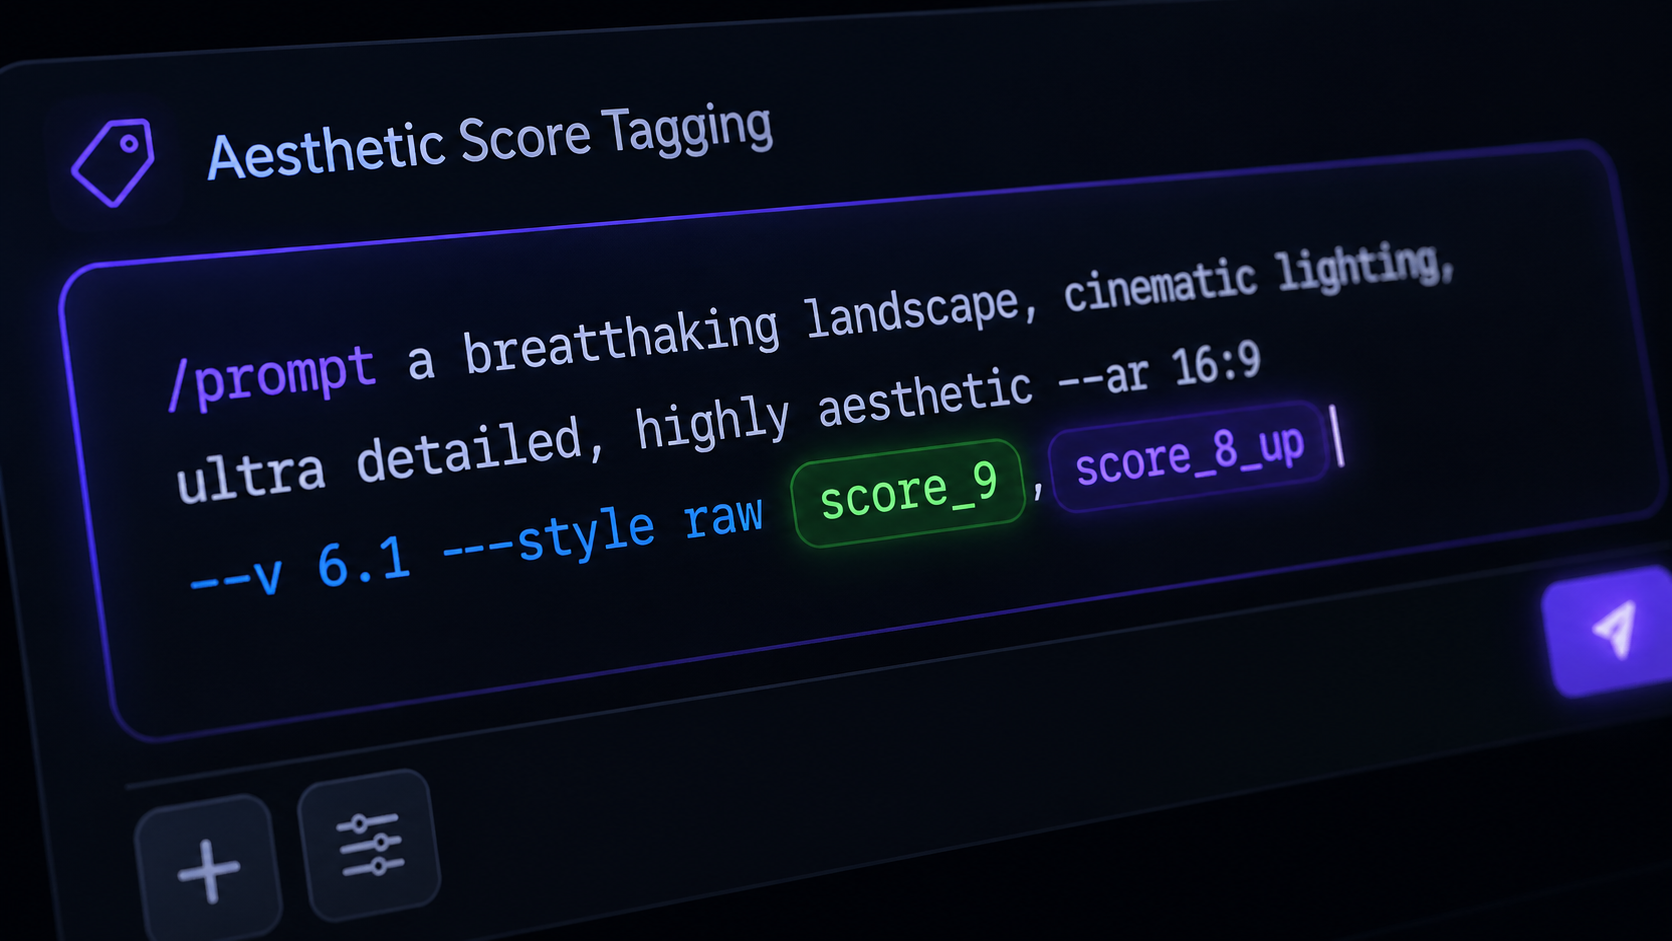Click the "Aesthetic Score Tagging" title
Screen dimensions: 1672x941
pyautogui.click(x=490, y=142)
